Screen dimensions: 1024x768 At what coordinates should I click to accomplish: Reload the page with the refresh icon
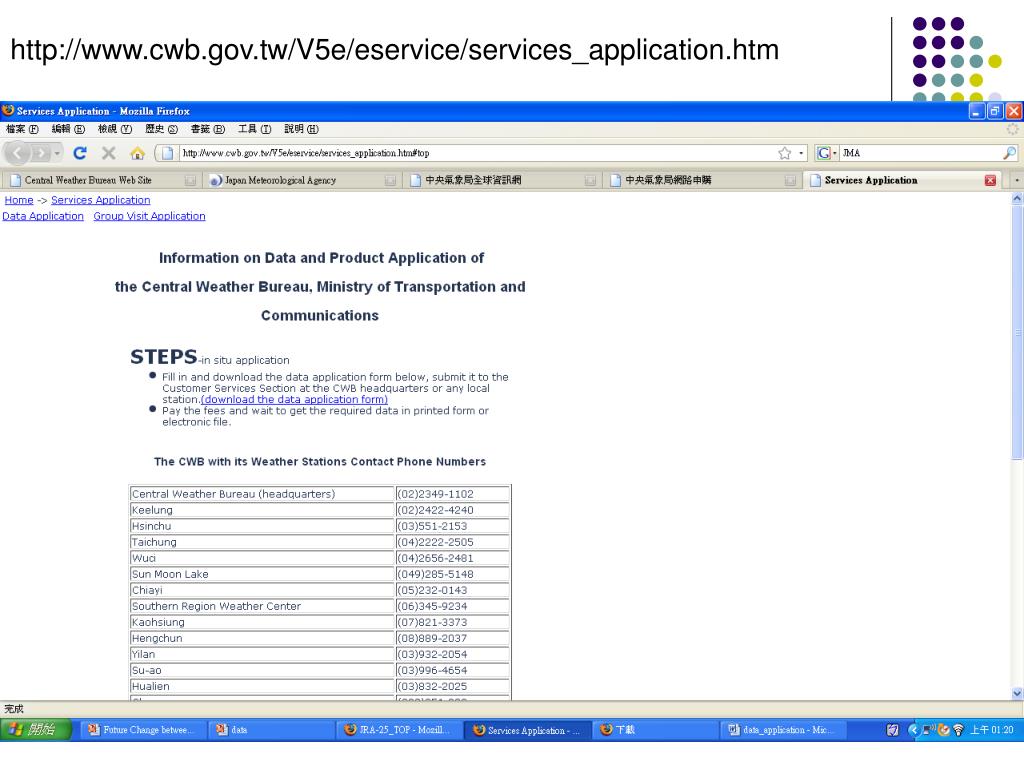[x=80, y=153]
